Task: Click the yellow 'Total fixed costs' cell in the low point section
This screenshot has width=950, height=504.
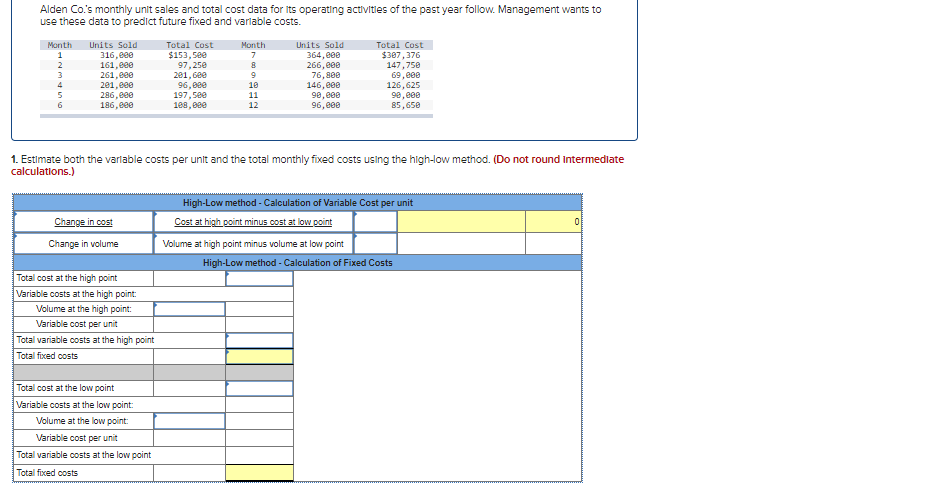Action: (259, 472)
